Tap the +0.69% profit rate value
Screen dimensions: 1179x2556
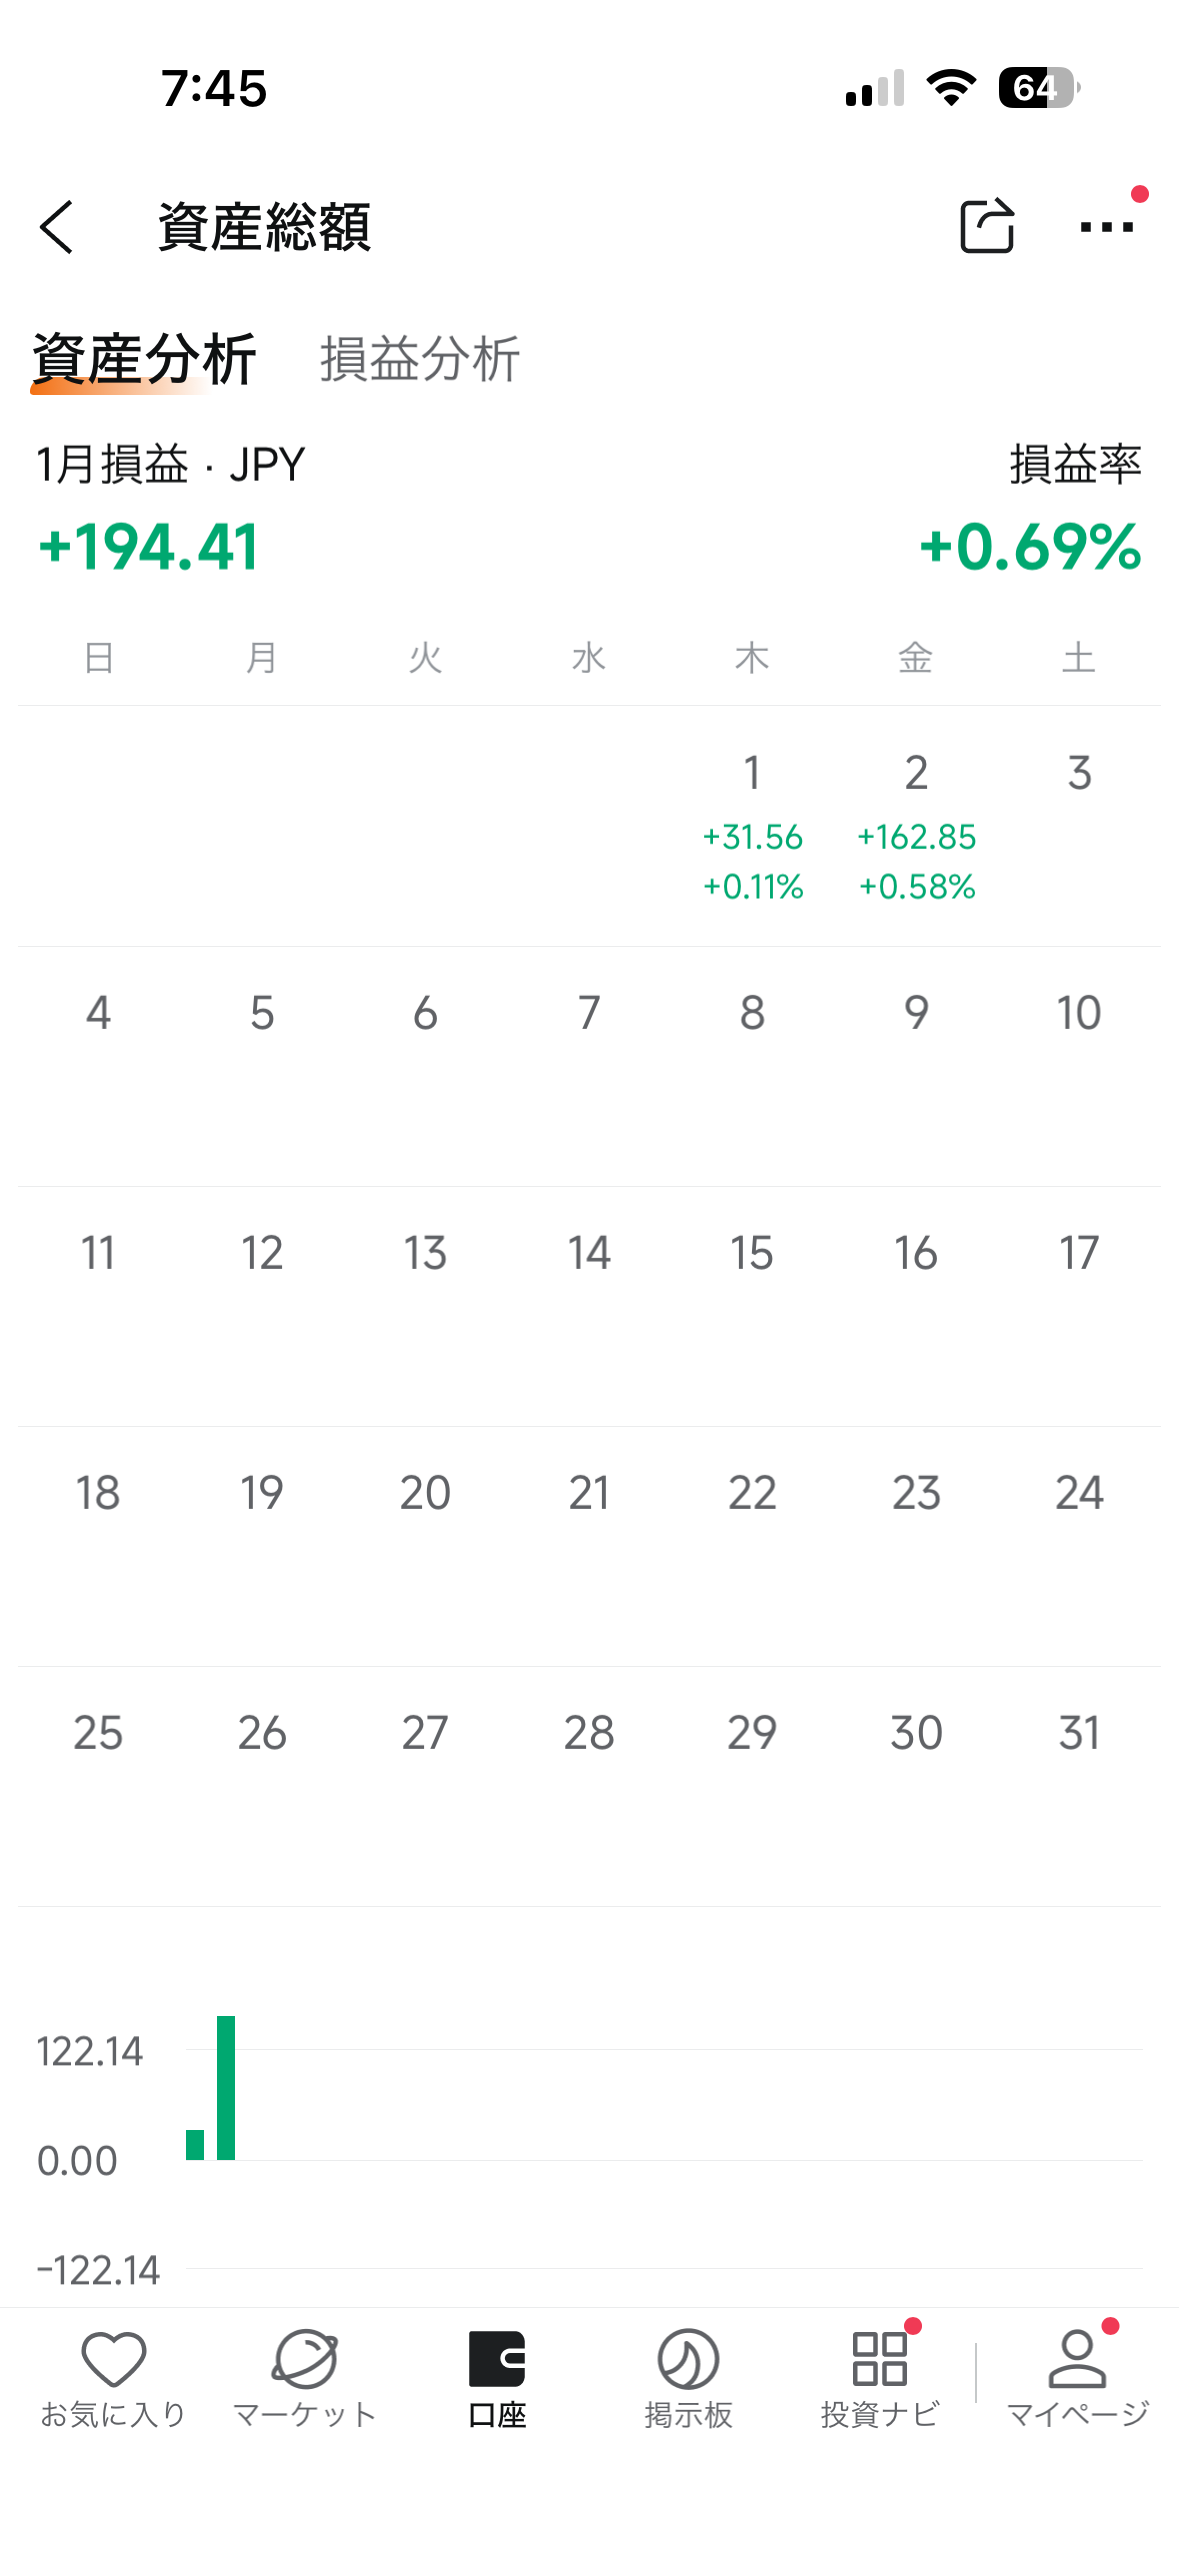(1030, 547)
